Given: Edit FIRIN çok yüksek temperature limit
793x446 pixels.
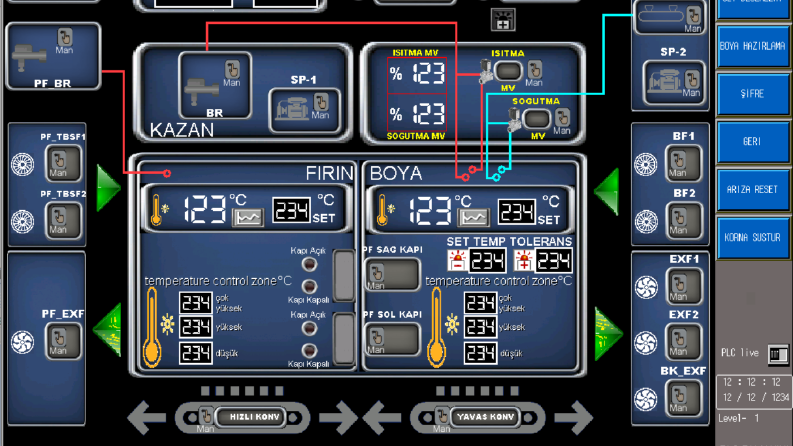Looking at the screenshot, I should click(x=196, y=303).
